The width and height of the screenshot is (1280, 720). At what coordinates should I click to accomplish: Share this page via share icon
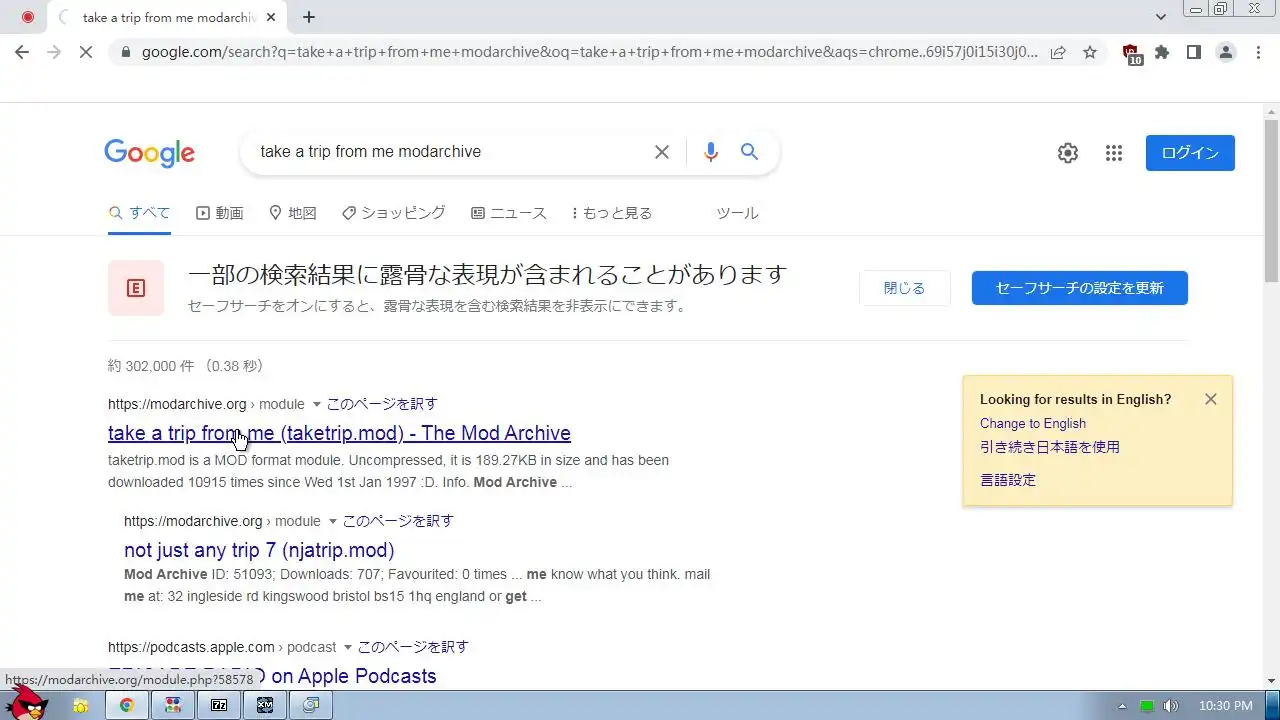click(x=1058, y=52)
